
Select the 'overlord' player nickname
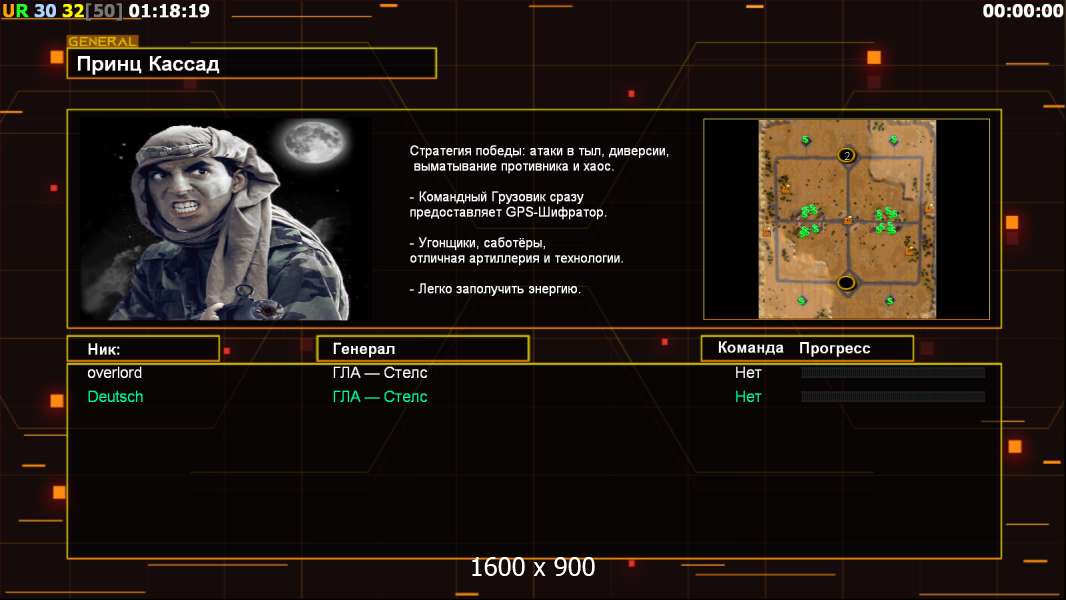click(x=114, y=372)
